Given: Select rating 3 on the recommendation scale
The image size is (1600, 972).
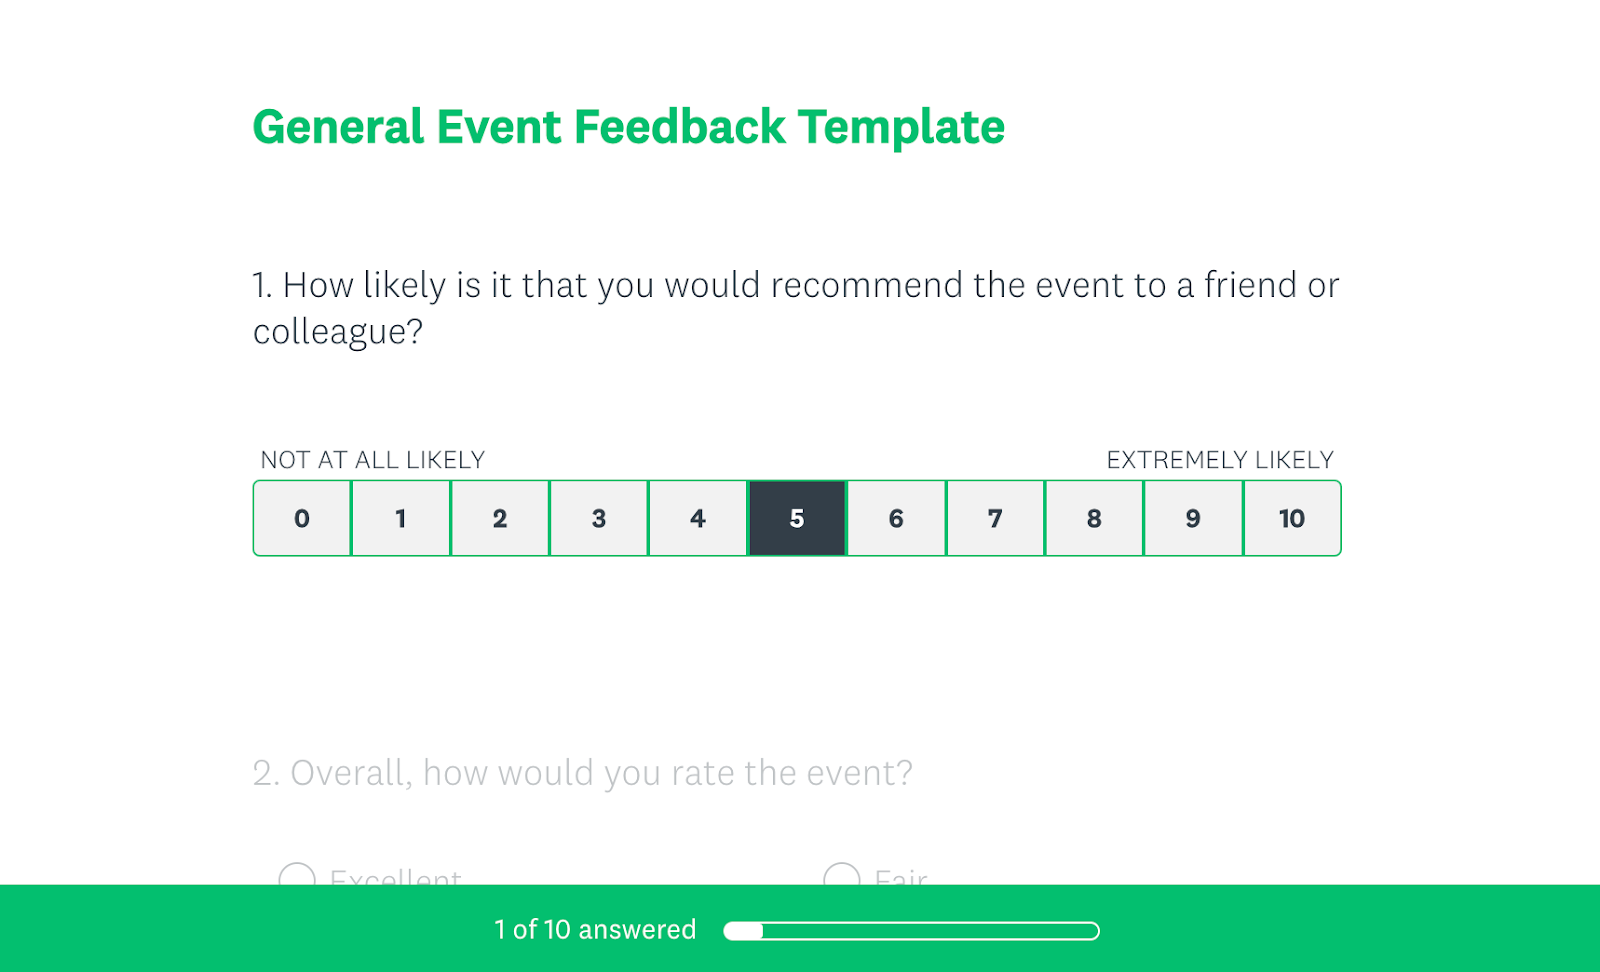Looking at the screenshot, I should tap(599, 518).
